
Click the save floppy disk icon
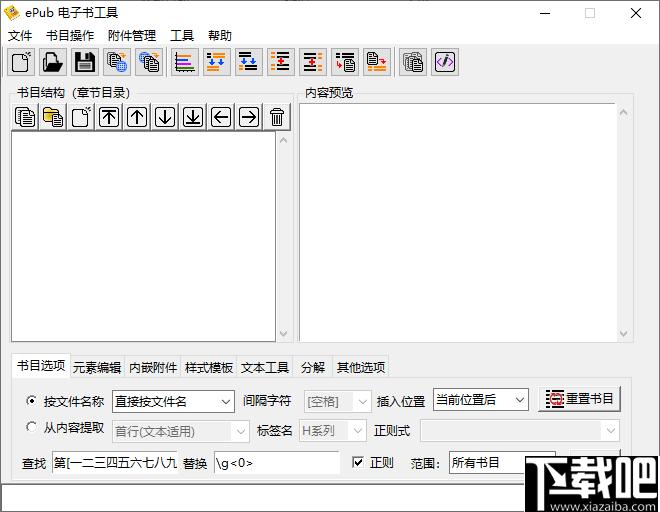click(x=85, y=62)
